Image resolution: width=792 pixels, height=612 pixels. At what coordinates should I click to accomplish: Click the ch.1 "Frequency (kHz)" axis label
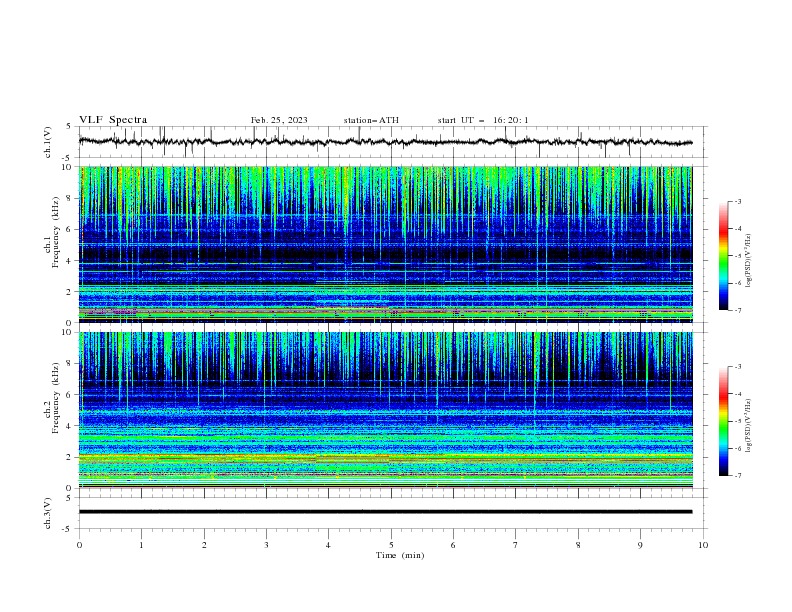click(56, 233)
